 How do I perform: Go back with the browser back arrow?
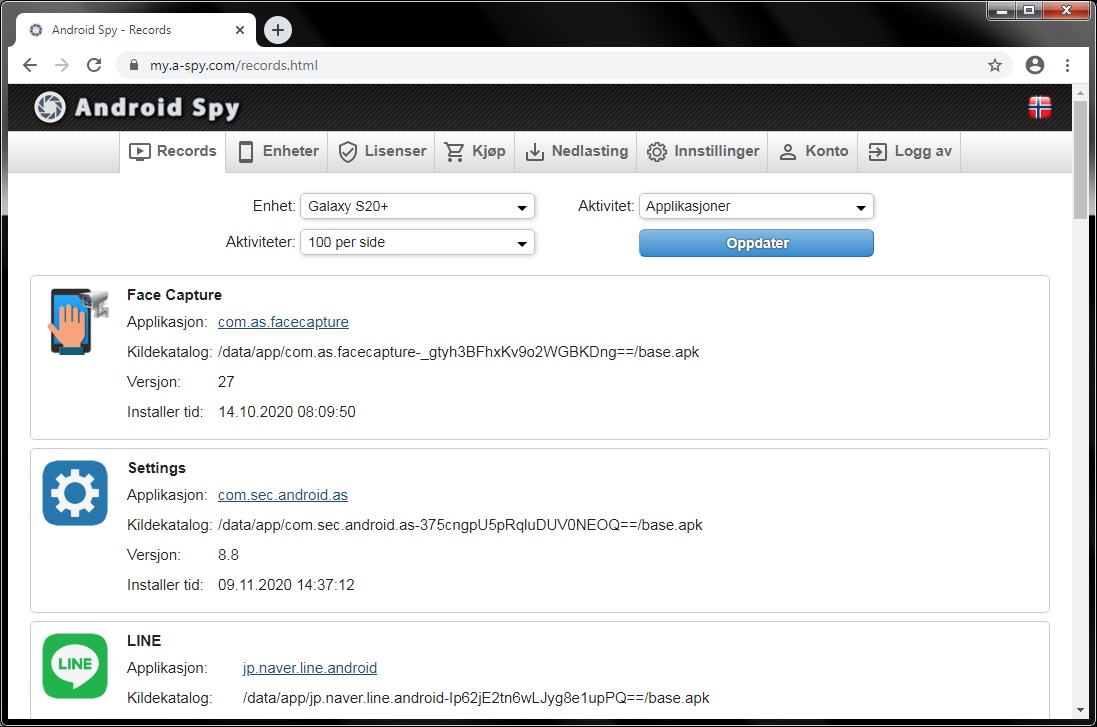[29, 65]
